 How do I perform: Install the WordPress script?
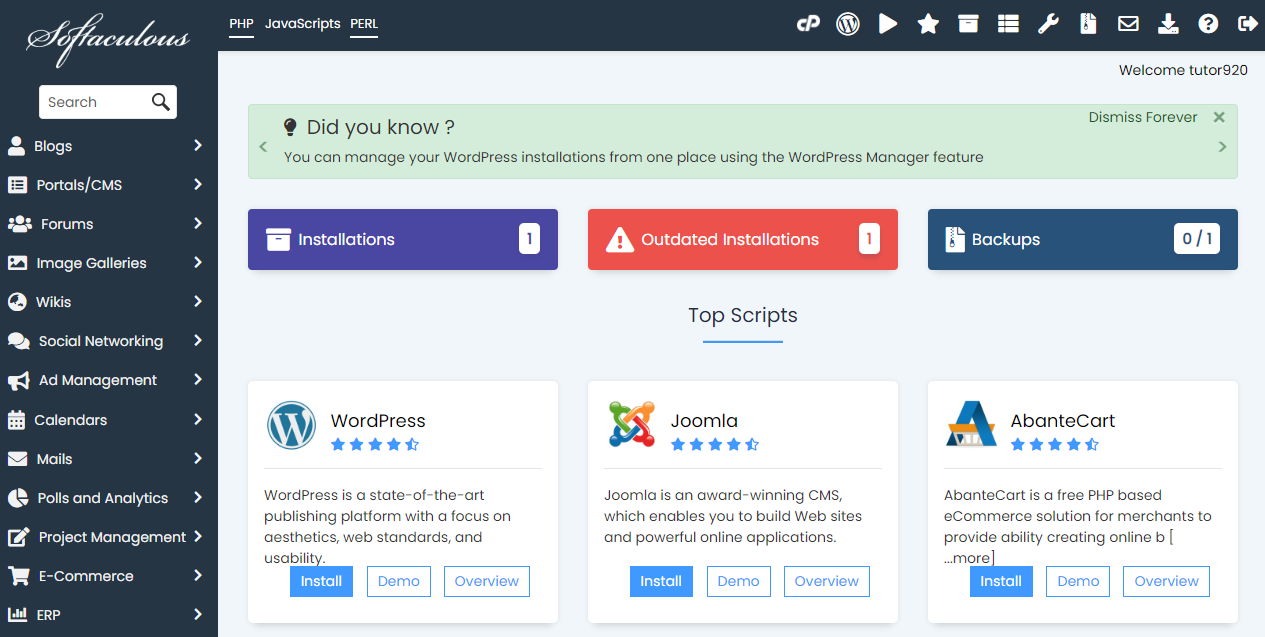coord(321,581)
